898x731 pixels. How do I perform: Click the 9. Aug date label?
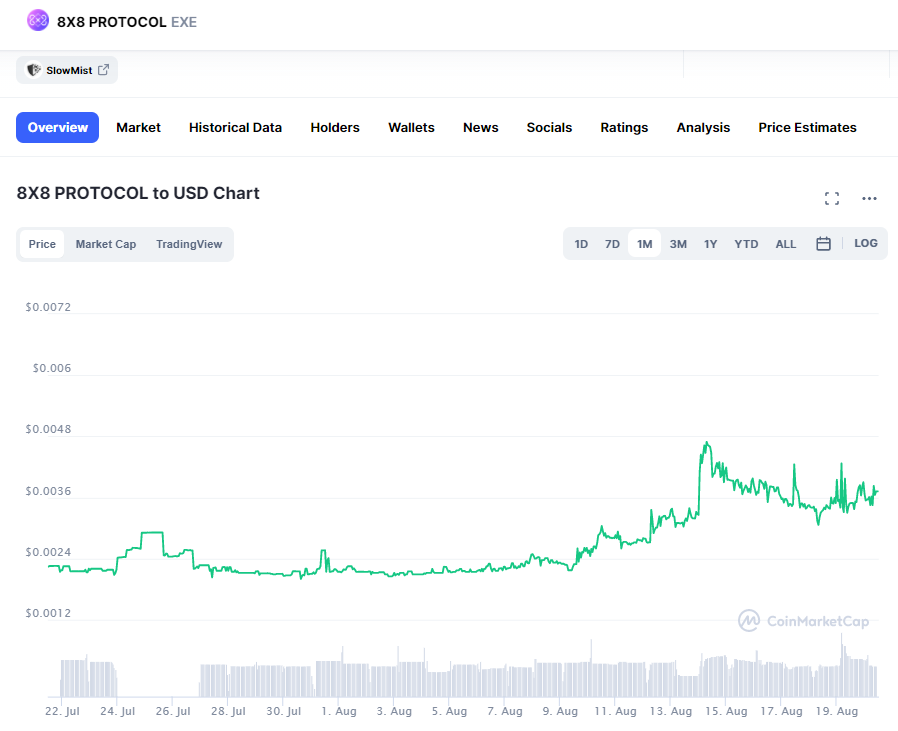[x=560, y=711]
